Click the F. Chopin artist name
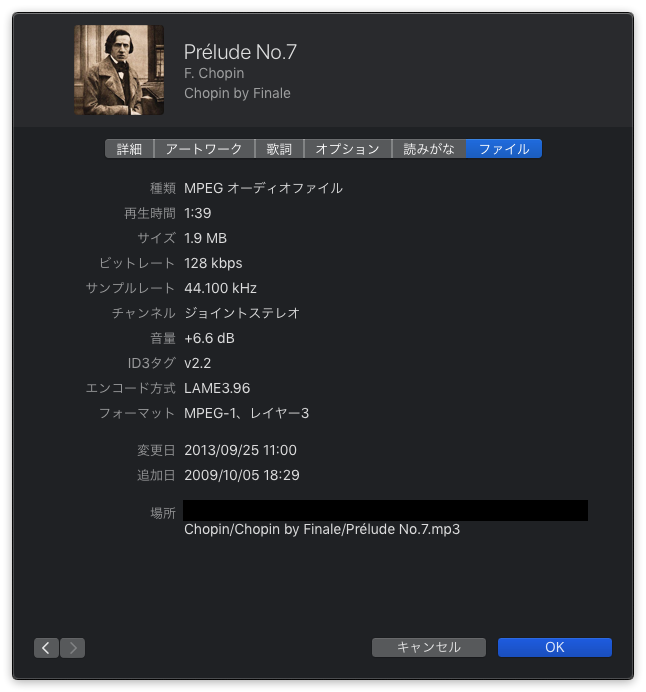Screen dimensions: 646x692 tap(214, 73)
